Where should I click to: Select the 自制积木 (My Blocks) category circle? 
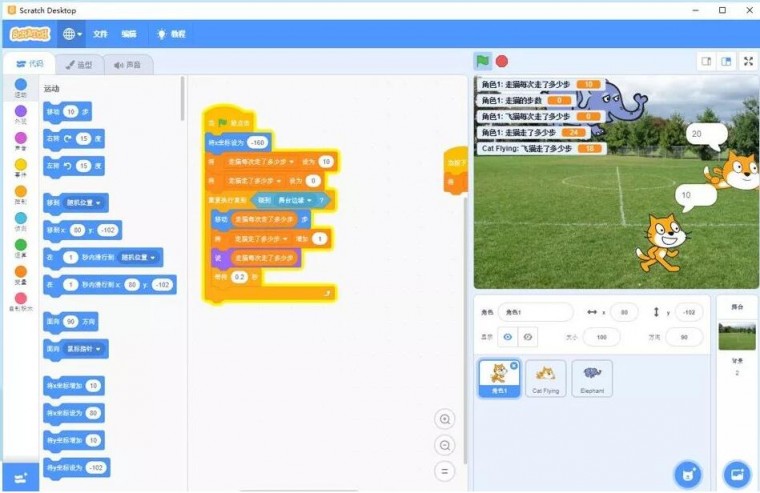pos(20,298)
